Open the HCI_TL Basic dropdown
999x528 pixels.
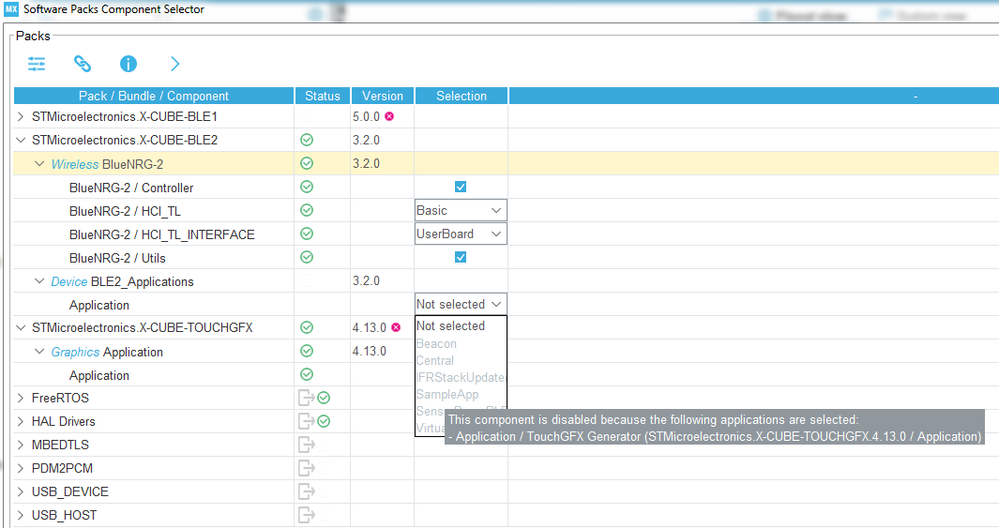click(x=461, y=210)
